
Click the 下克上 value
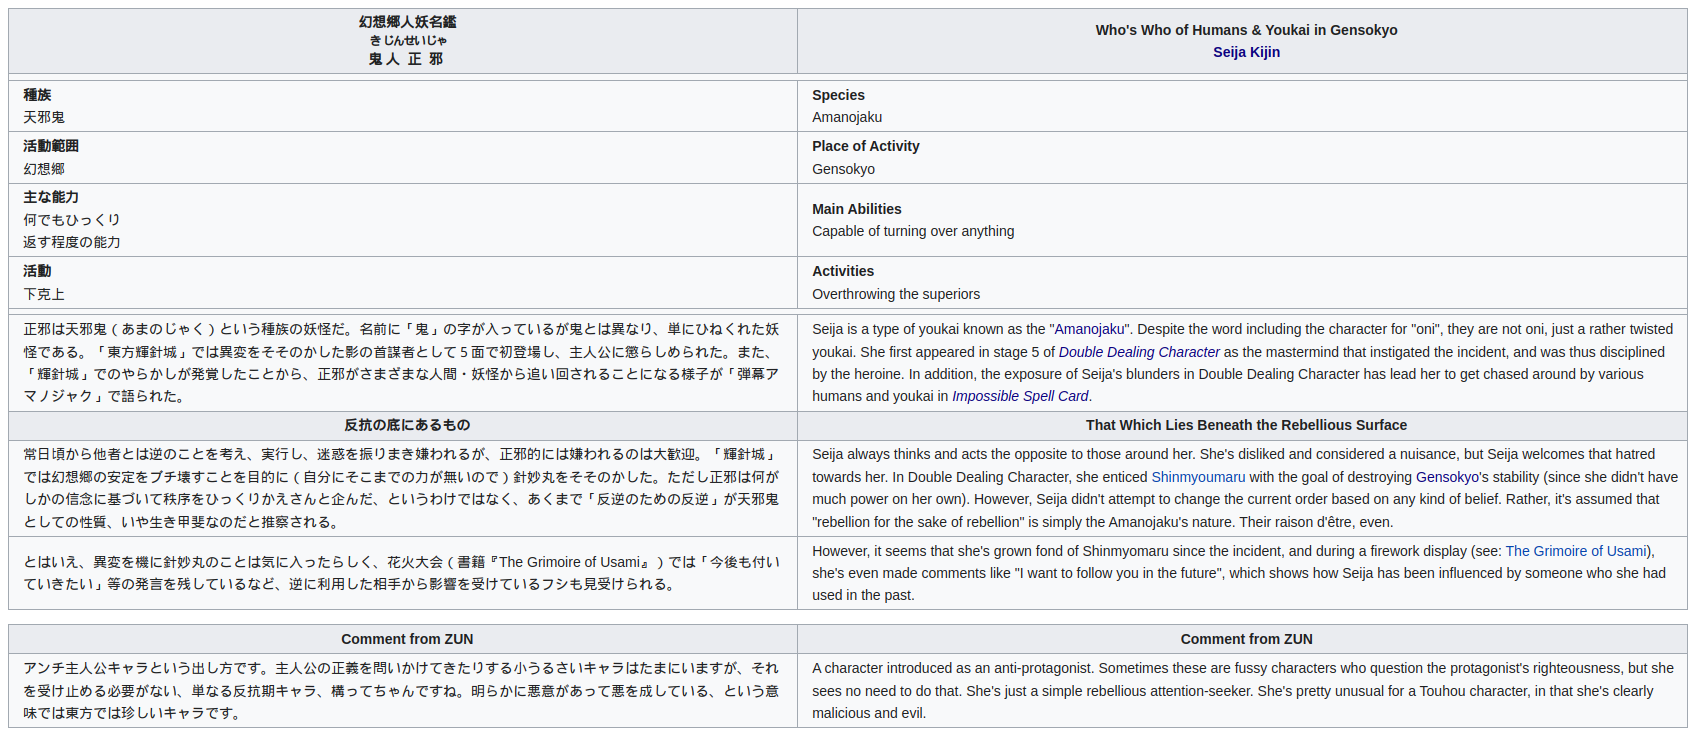click(44, 294)
